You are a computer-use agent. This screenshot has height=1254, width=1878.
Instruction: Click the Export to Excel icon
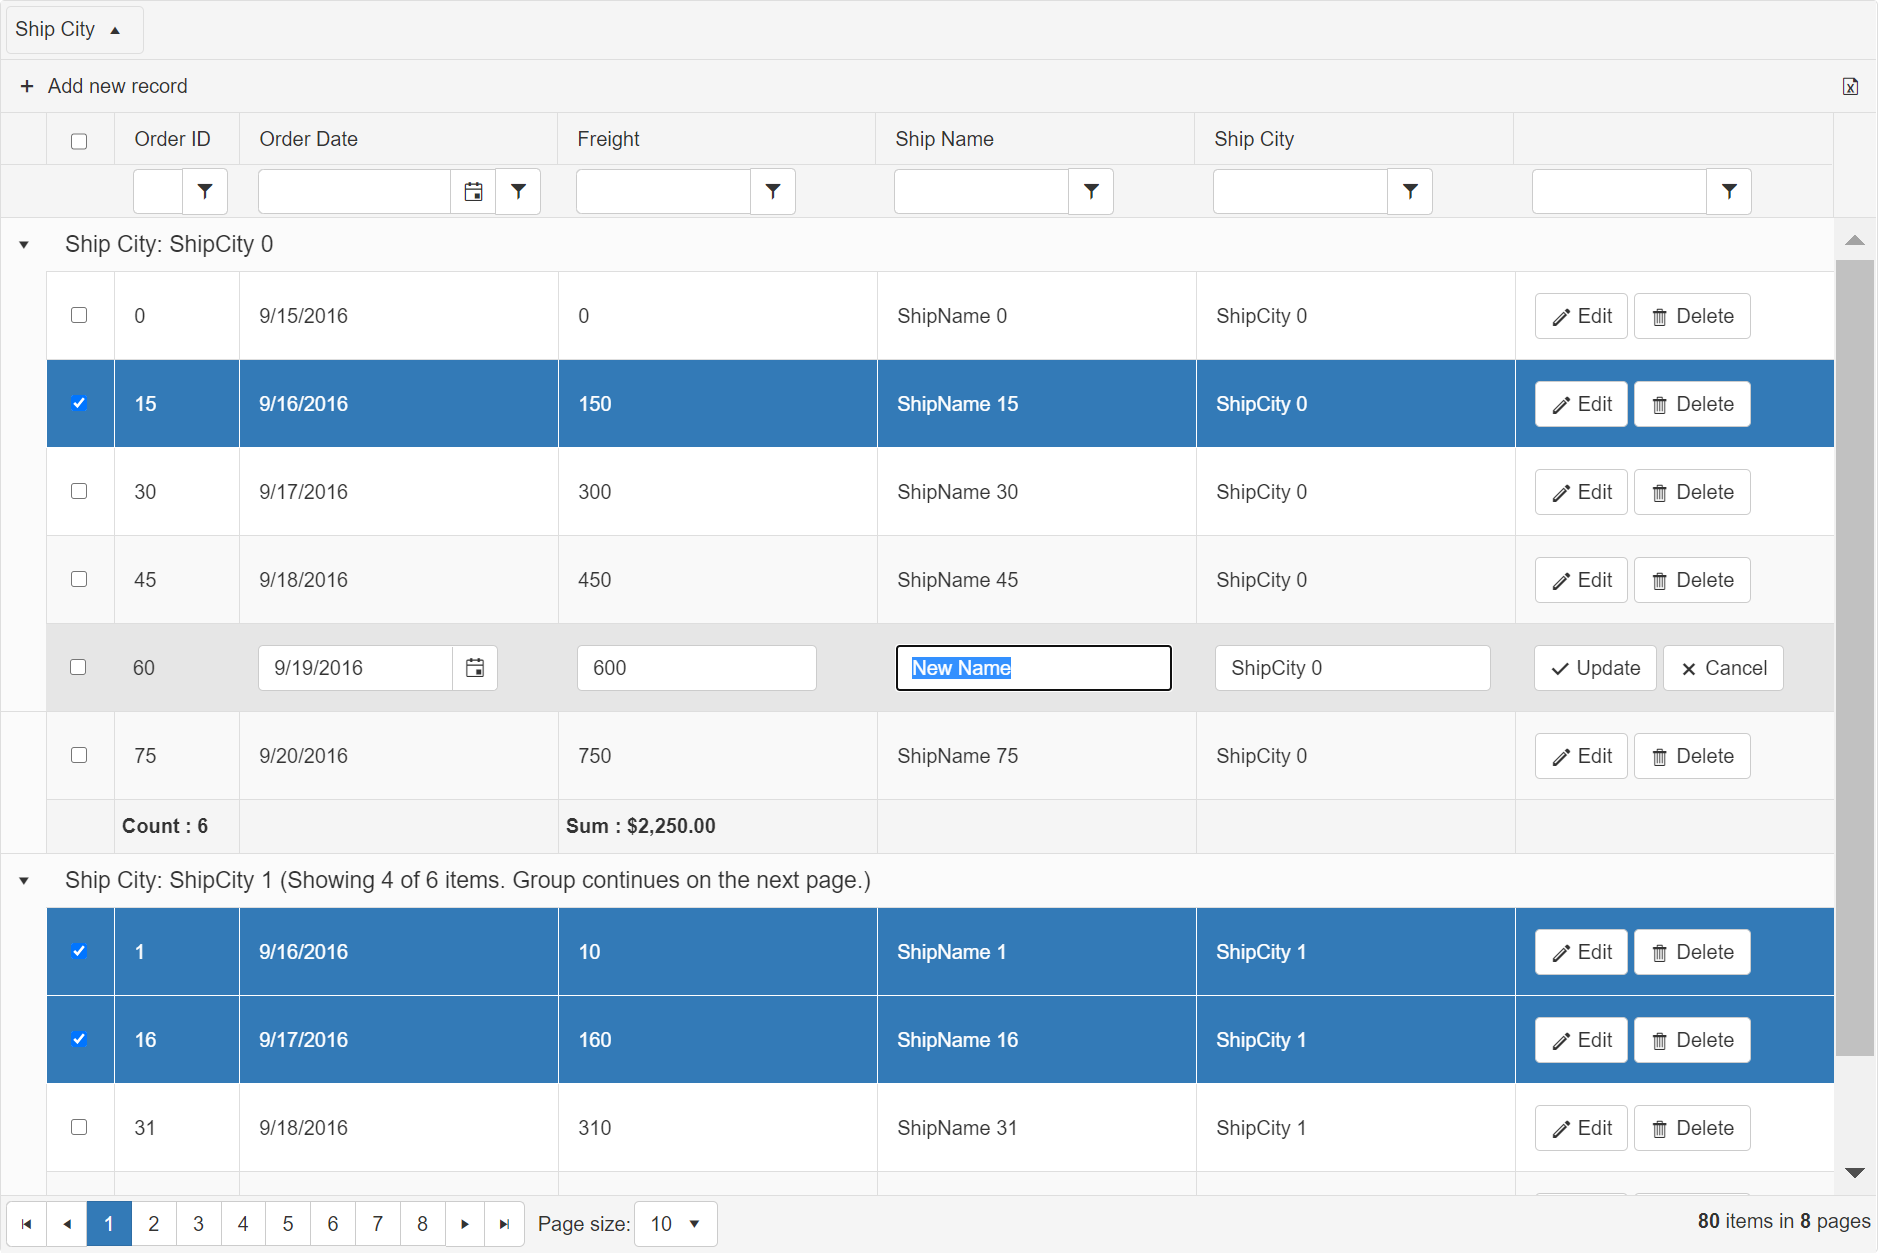pyautogui.click(x=1850, y=86)
